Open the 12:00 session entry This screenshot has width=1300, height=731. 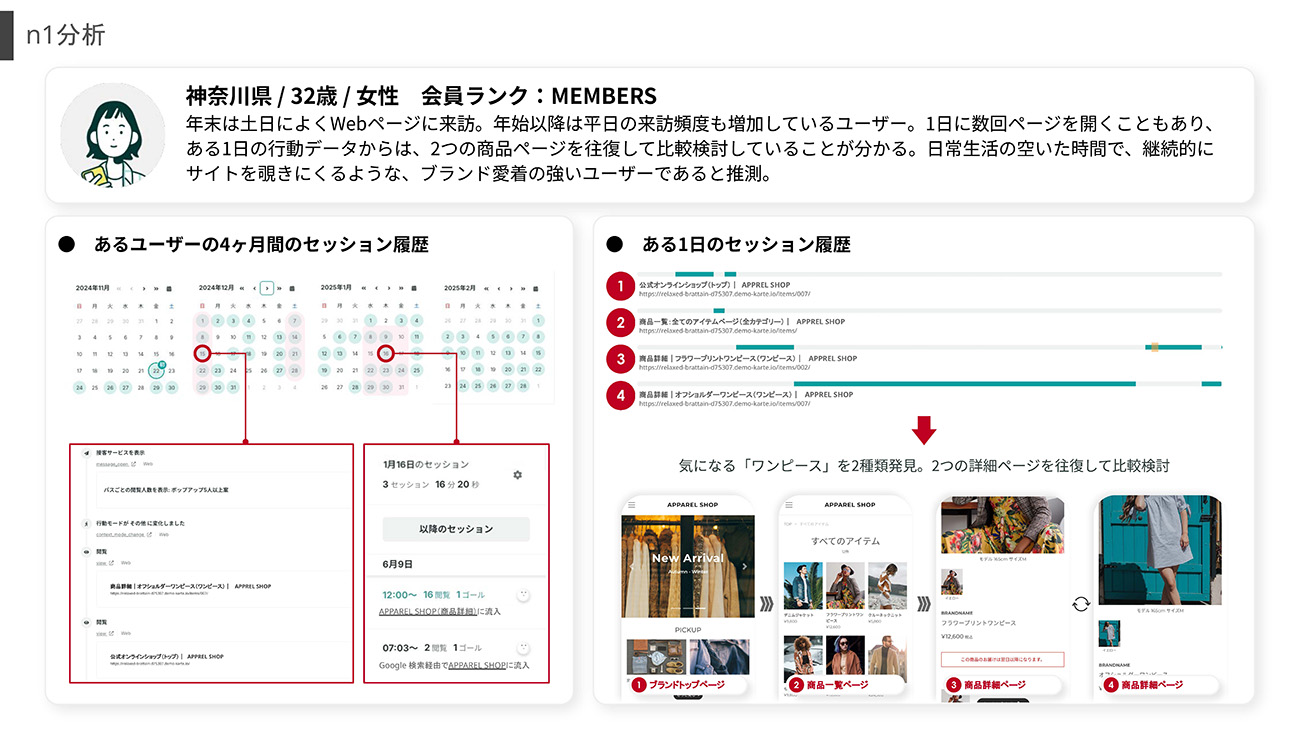point(456,604)
